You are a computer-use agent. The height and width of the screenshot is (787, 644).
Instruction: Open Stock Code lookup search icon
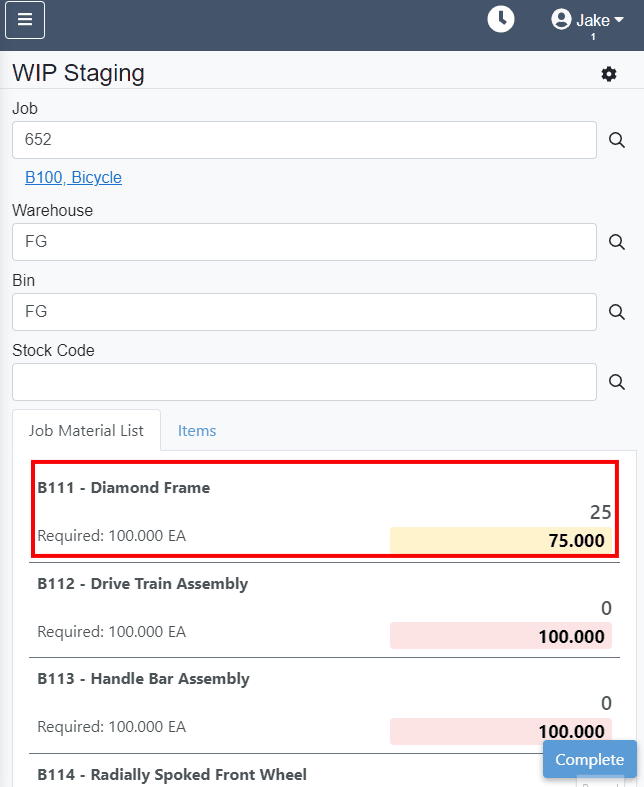coord(616,382)
